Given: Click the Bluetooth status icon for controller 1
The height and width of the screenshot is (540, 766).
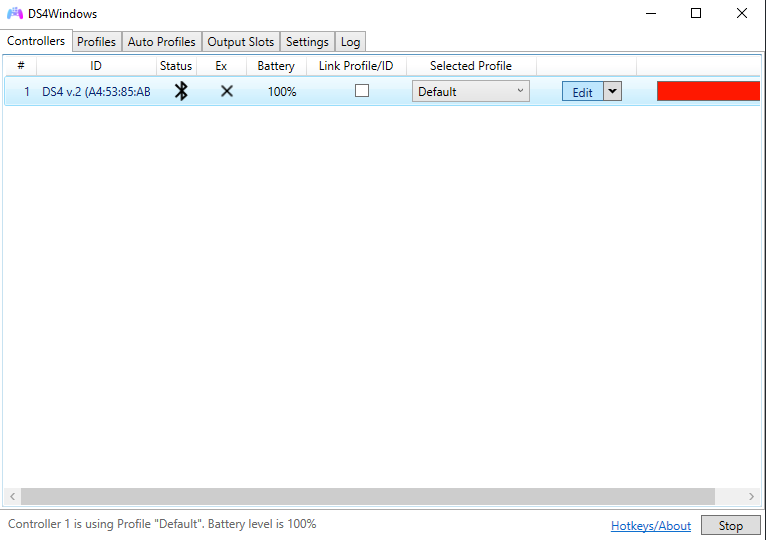Looking at the screenshot, I should (181, 91).
